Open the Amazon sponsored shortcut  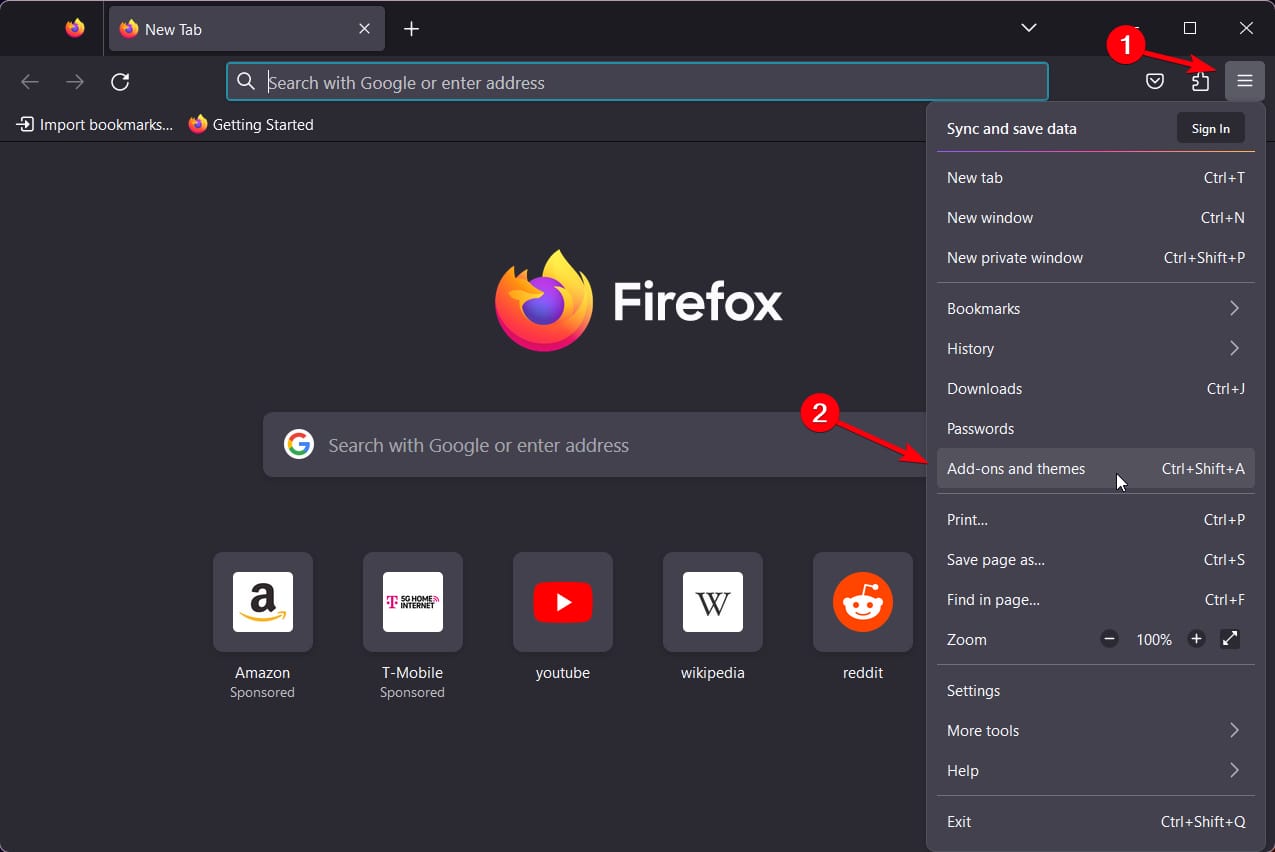pyautogui.click(x=262, y=602)
